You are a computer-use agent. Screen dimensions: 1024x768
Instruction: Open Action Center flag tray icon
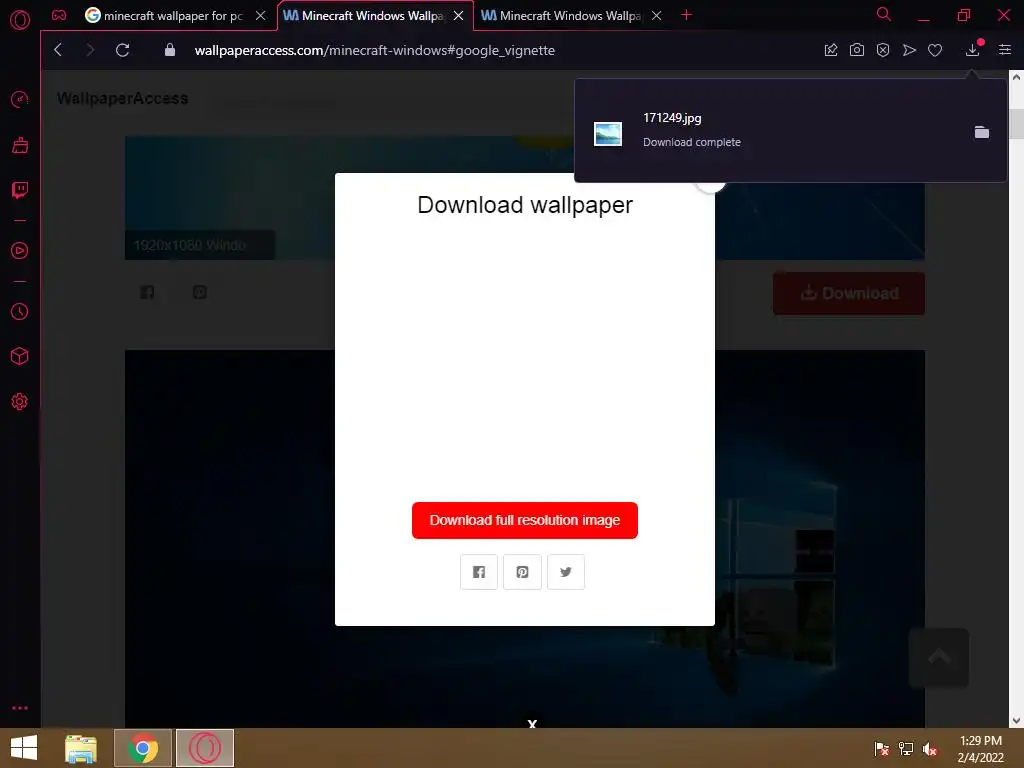coord(881,749)
